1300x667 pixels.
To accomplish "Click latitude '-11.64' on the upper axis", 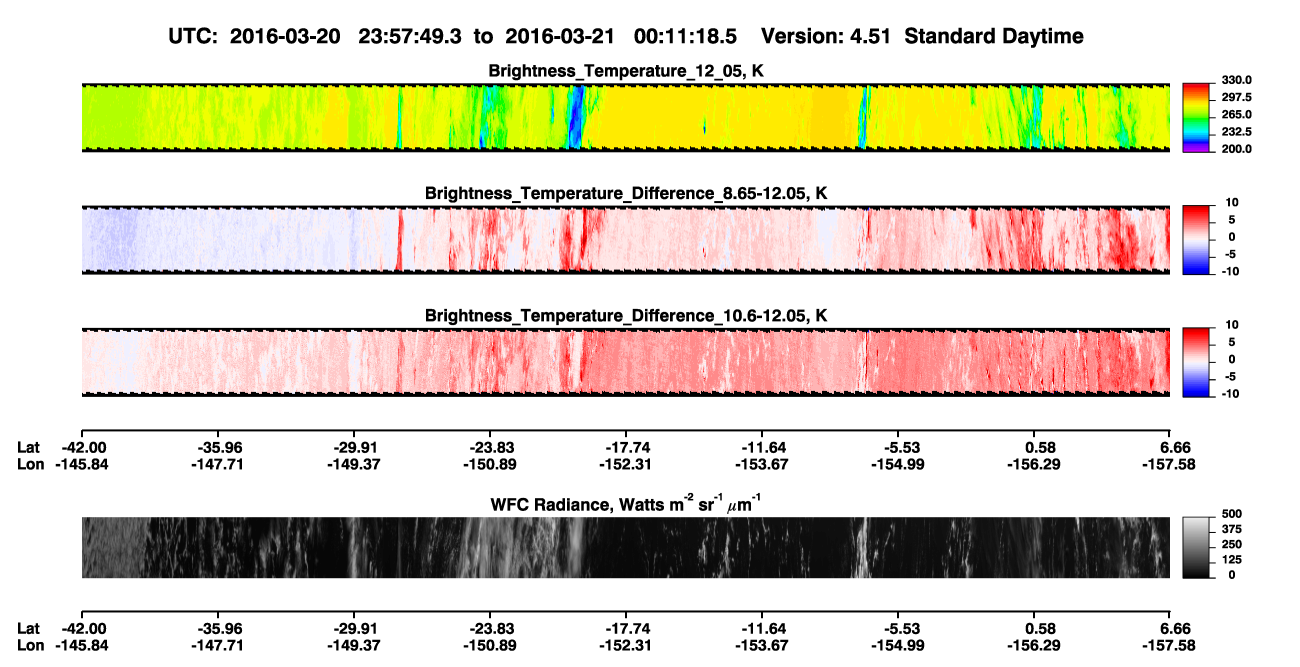I will [x=762, y=448].
